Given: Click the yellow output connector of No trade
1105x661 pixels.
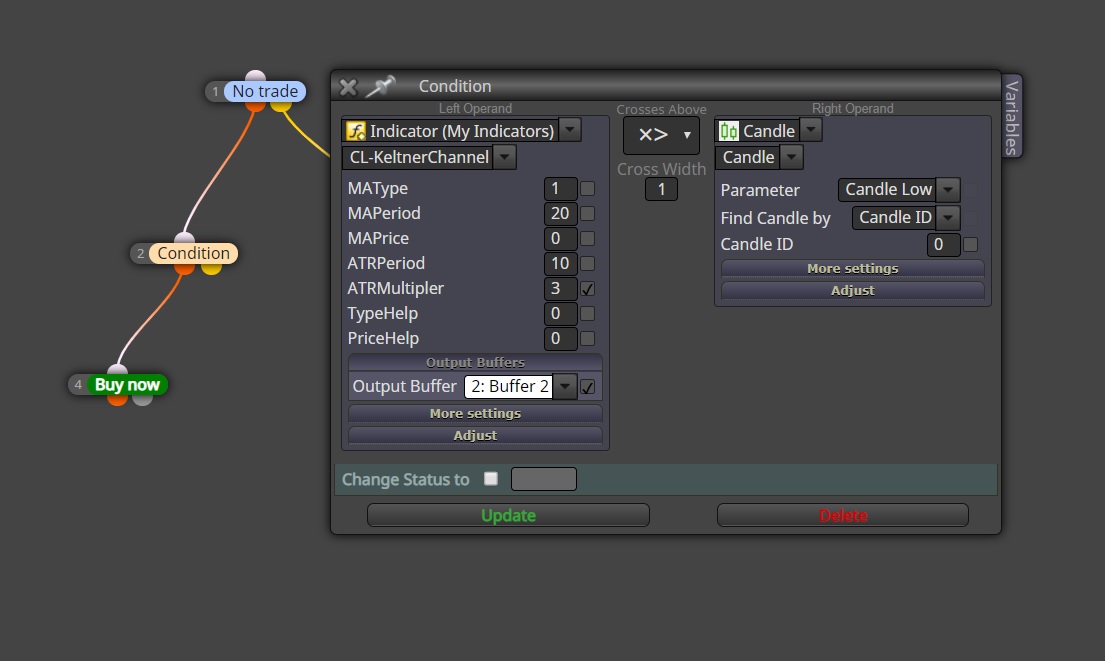Looking at the screenshot, I should tap(280, 105).
